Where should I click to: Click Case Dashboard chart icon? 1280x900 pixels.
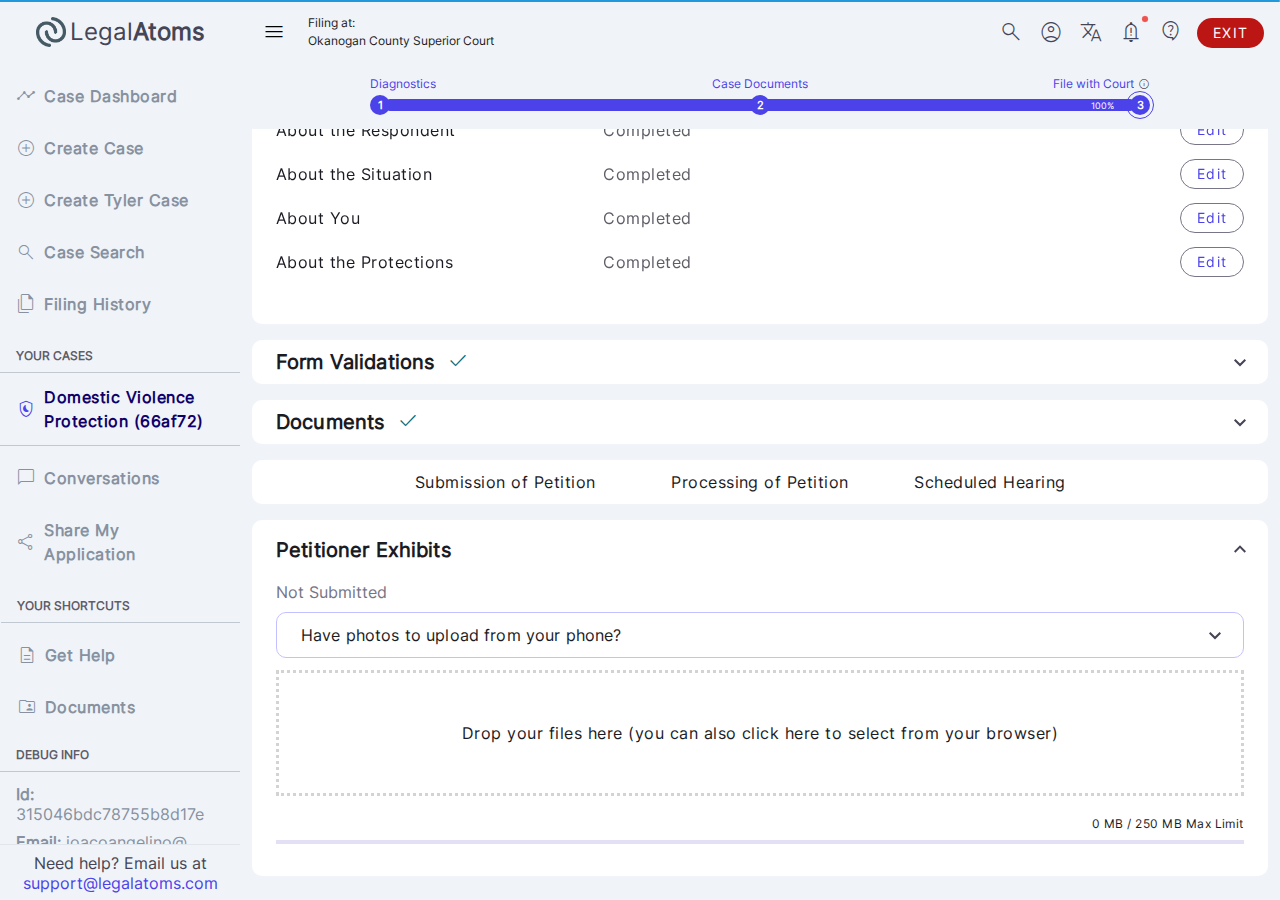click(x=26, y=96)
